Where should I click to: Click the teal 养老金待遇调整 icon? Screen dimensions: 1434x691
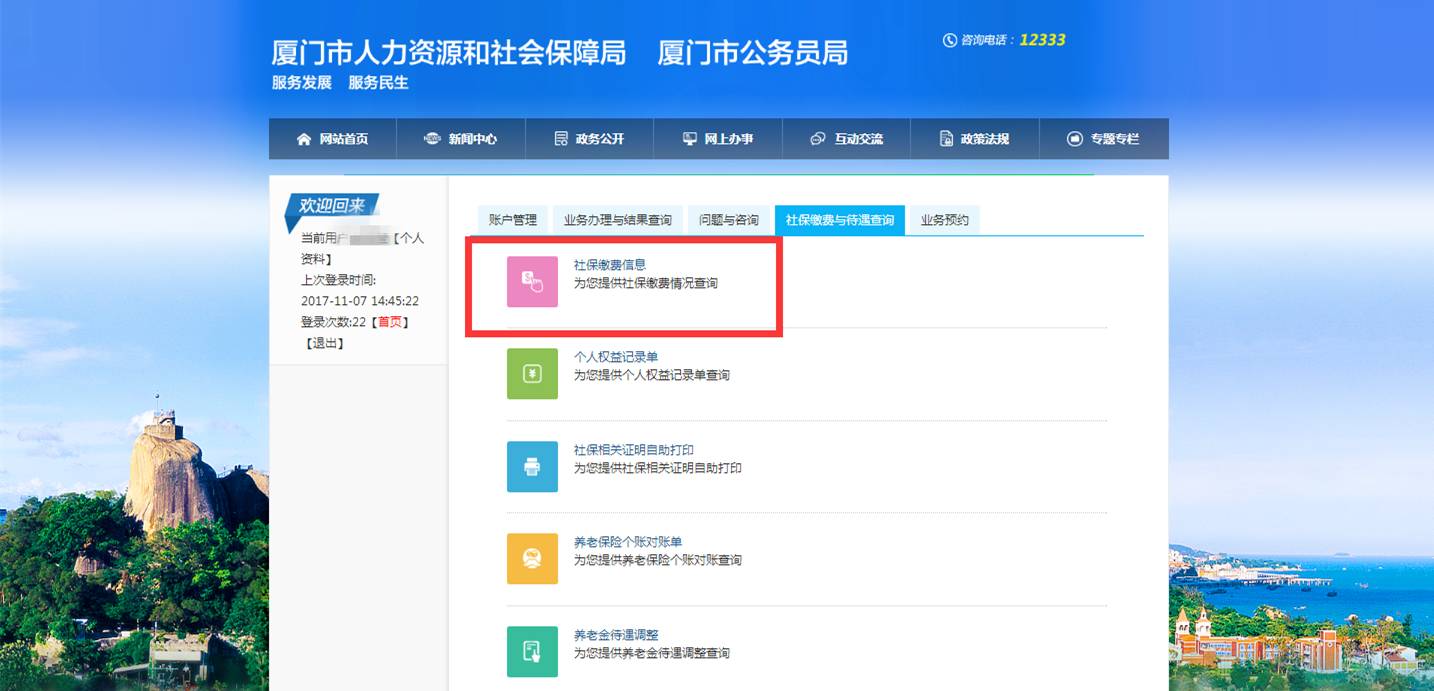point(532,651)
